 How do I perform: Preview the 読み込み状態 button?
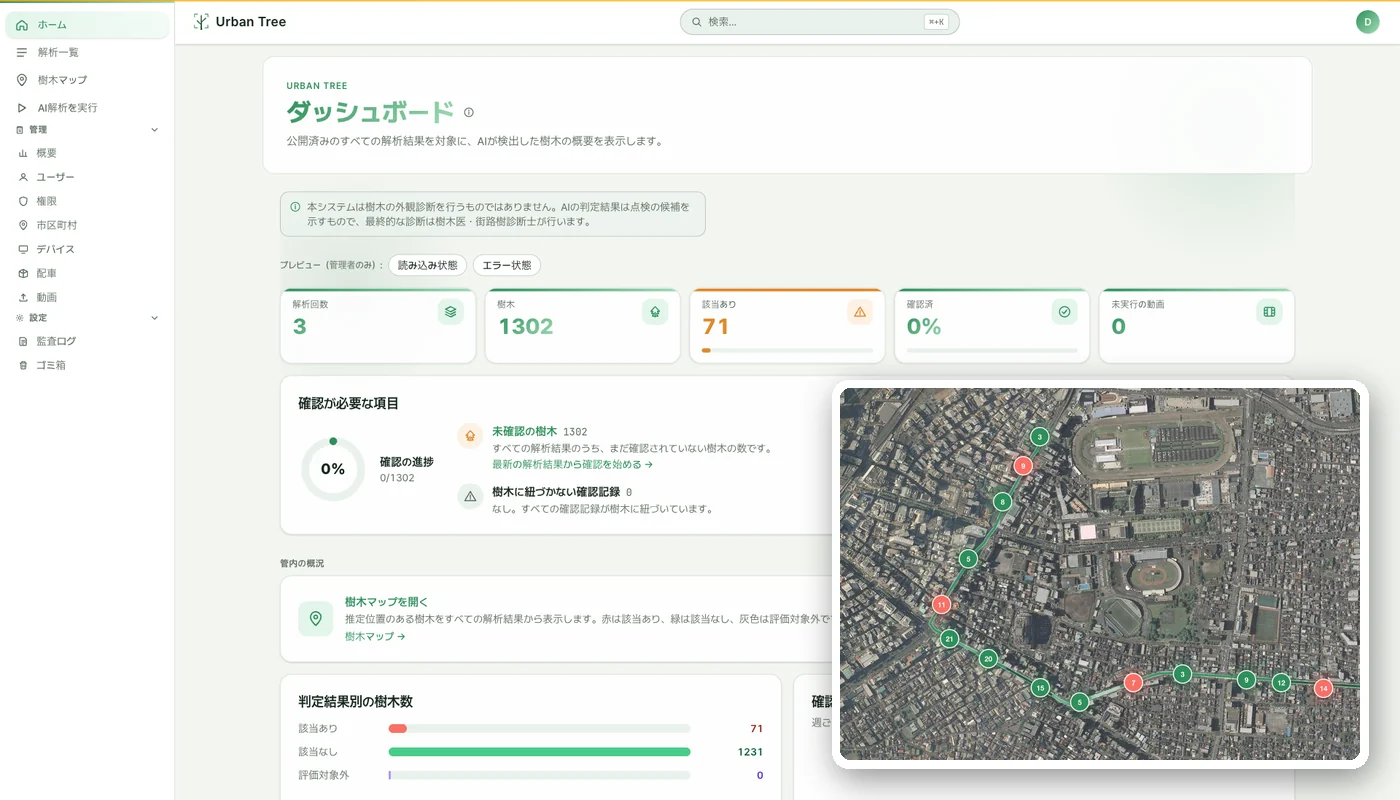click(x=427, y=265)
